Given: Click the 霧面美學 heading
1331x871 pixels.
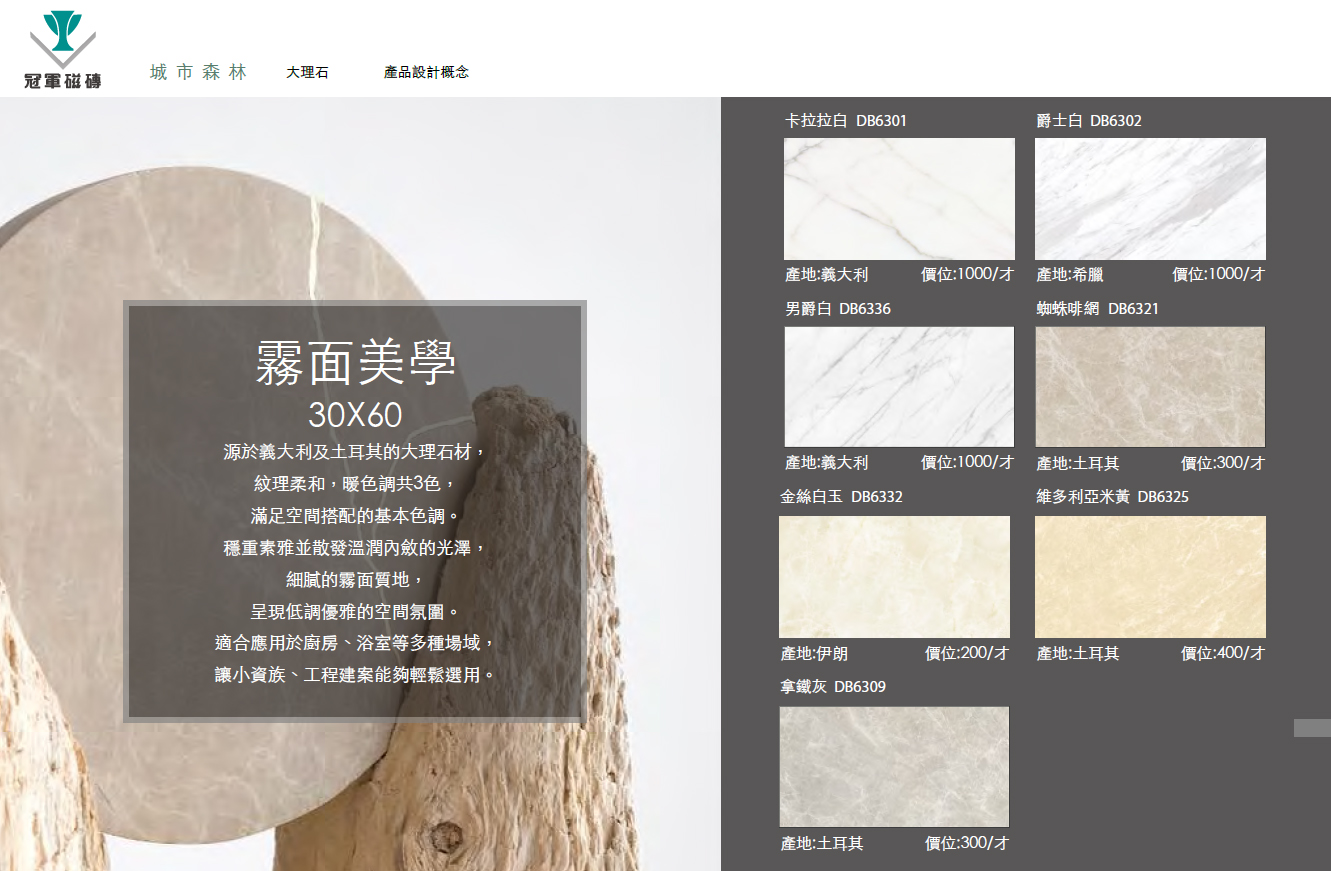Looking at the screenshot, I should click(x=356, y=363).
